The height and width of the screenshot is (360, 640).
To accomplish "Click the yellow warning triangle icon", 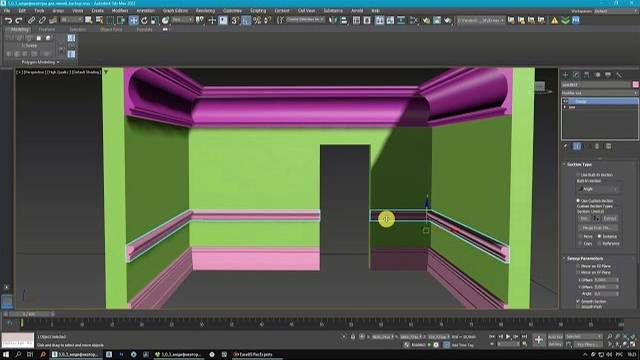I will pyautogui.click(x=554, y=20).
